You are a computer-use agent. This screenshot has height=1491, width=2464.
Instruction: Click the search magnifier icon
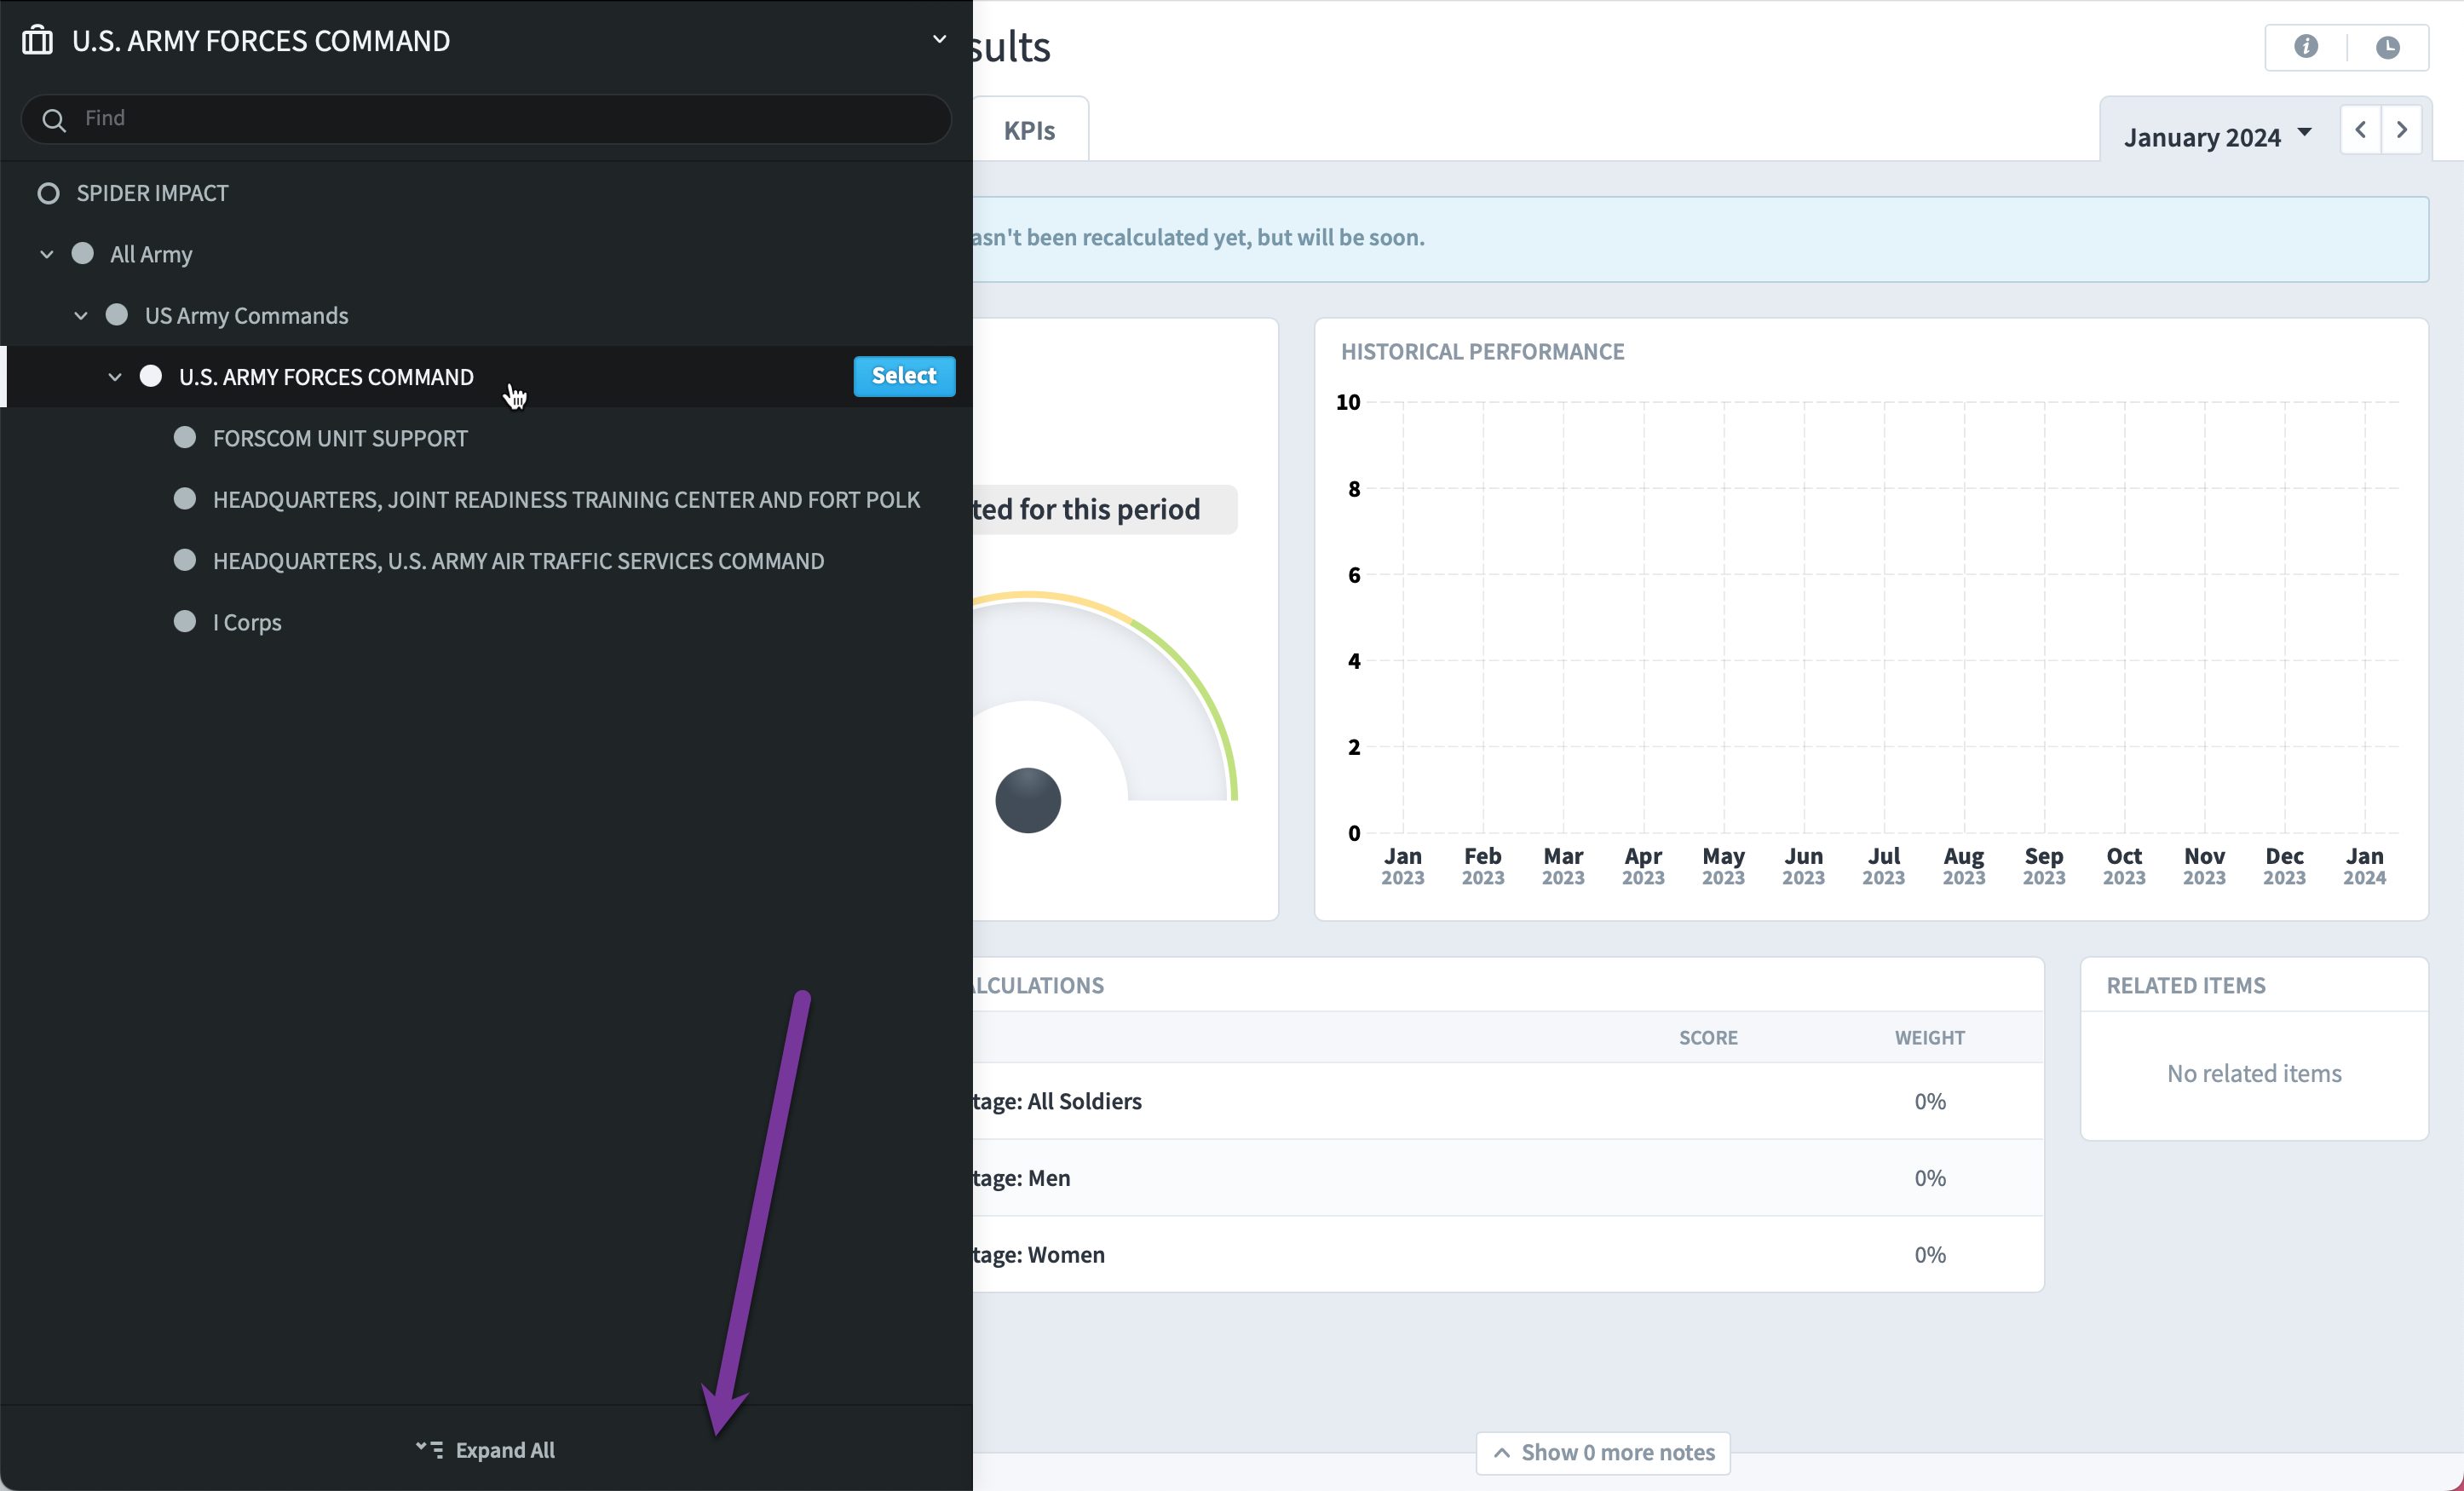54,120
